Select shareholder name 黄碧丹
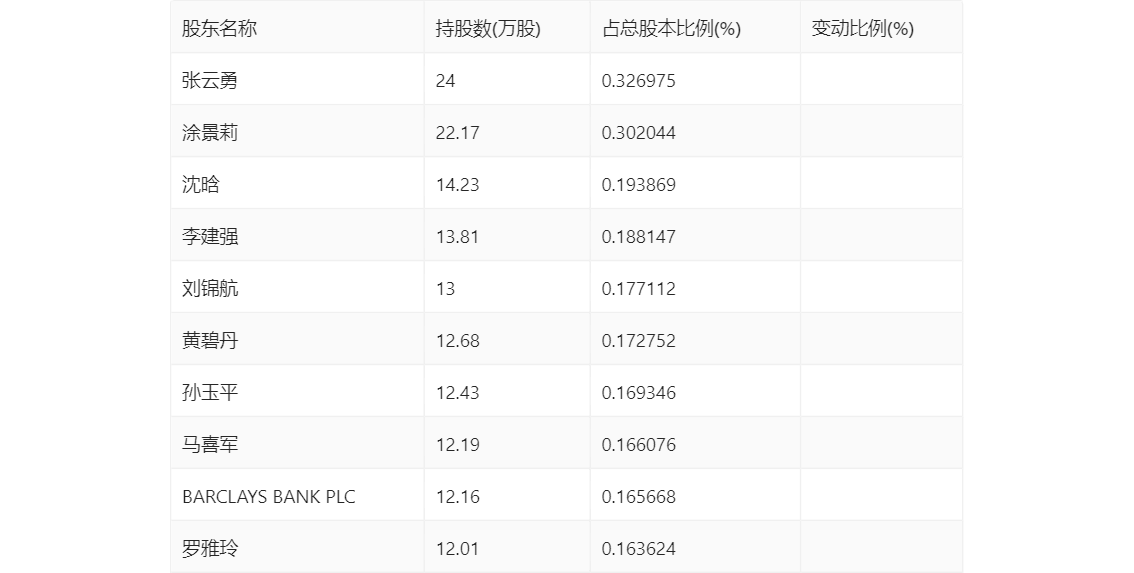The image size is (1134, 573). click(210, 341)
